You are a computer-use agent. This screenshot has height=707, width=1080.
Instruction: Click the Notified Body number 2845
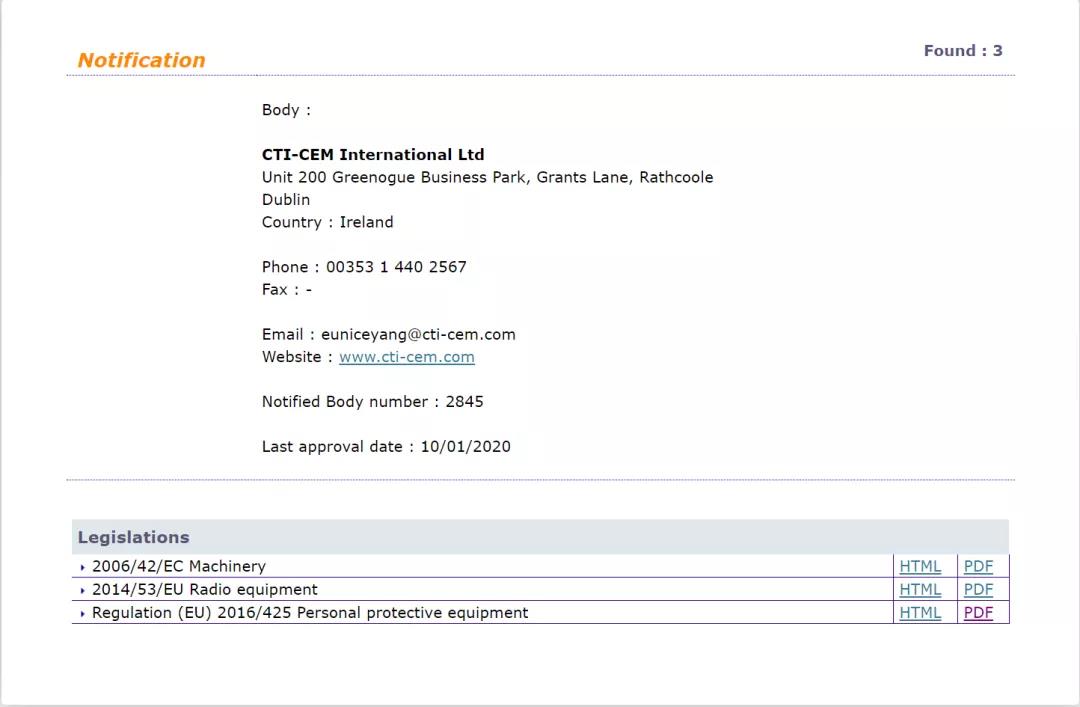[463, 402]
